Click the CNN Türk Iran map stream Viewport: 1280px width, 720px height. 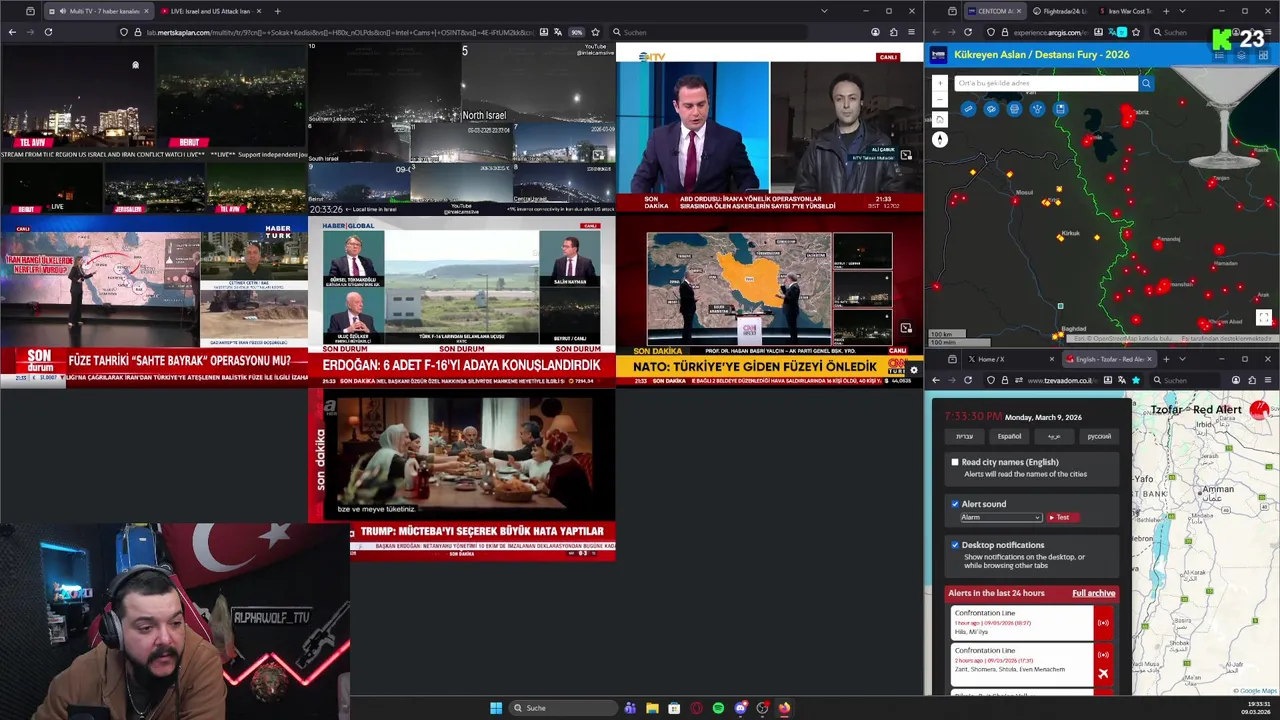click(769, 300)
